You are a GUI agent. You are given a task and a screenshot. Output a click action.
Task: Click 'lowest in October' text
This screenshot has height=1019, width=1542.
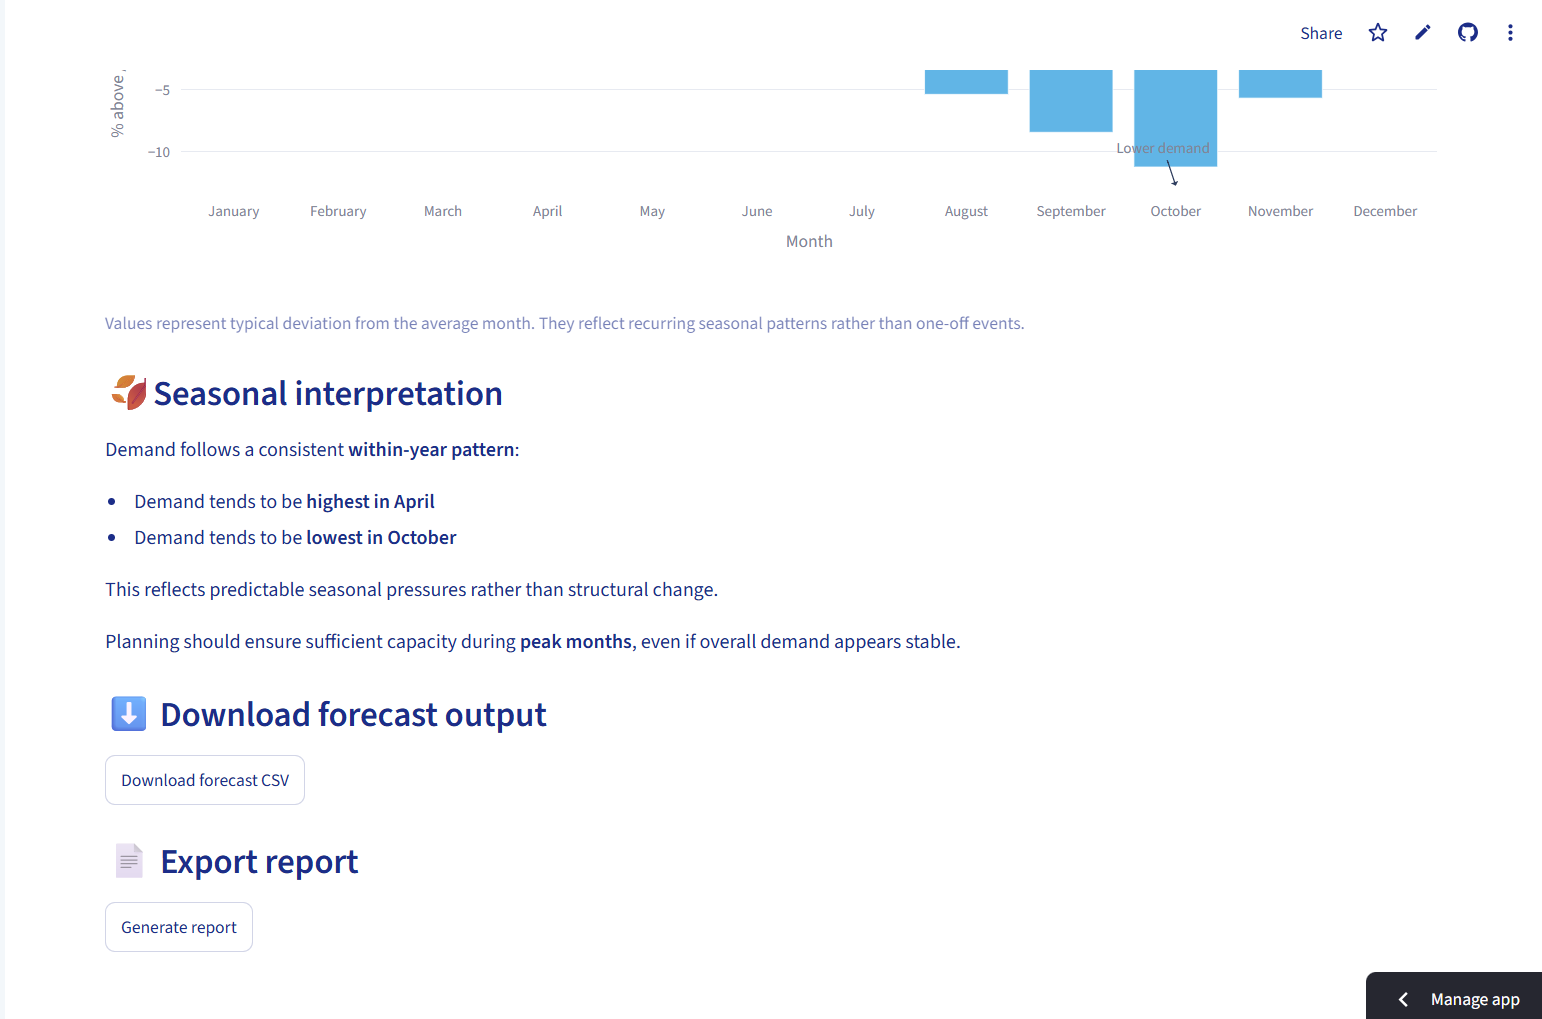click(381, 537)
